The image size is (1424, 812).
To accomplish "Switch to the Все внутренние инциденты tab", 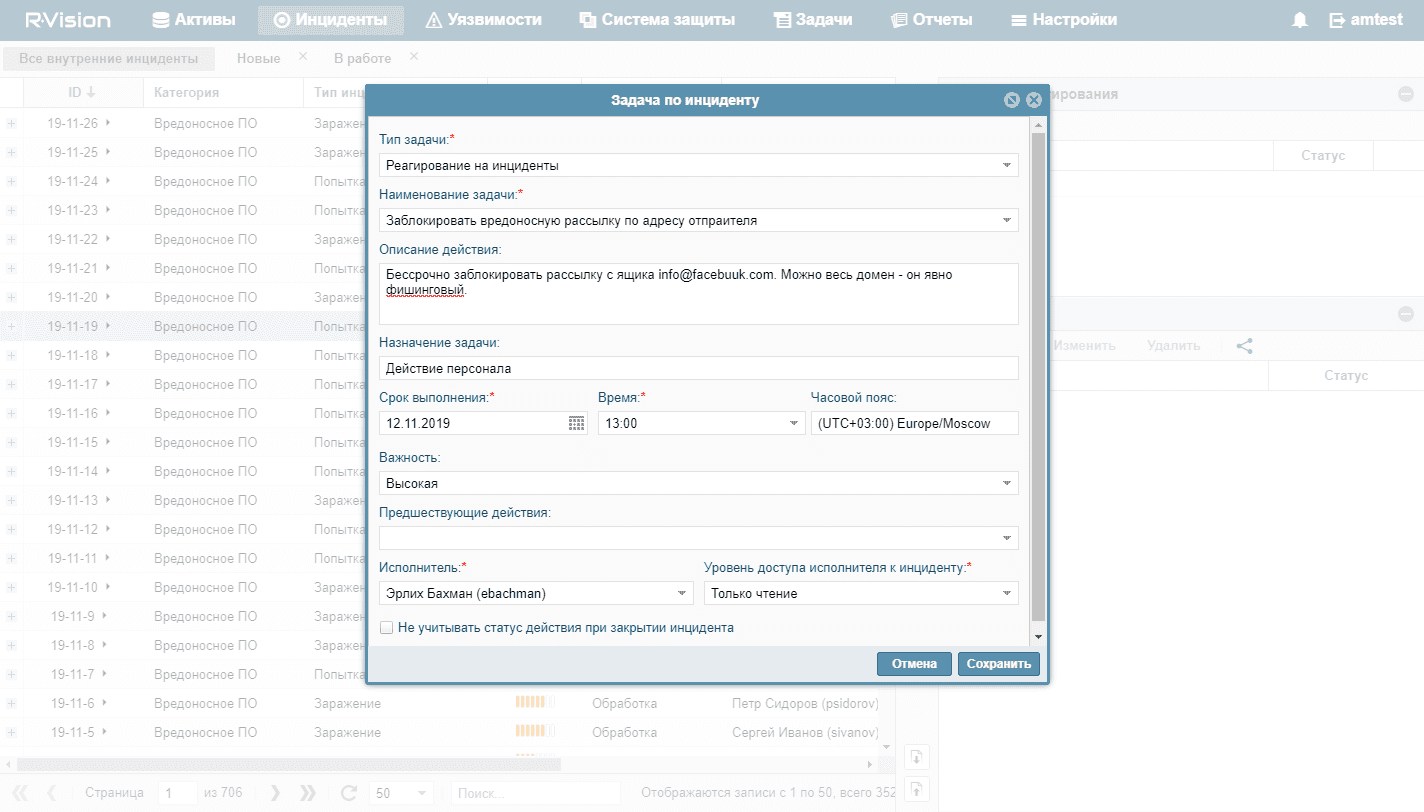I will click(108, 59).
